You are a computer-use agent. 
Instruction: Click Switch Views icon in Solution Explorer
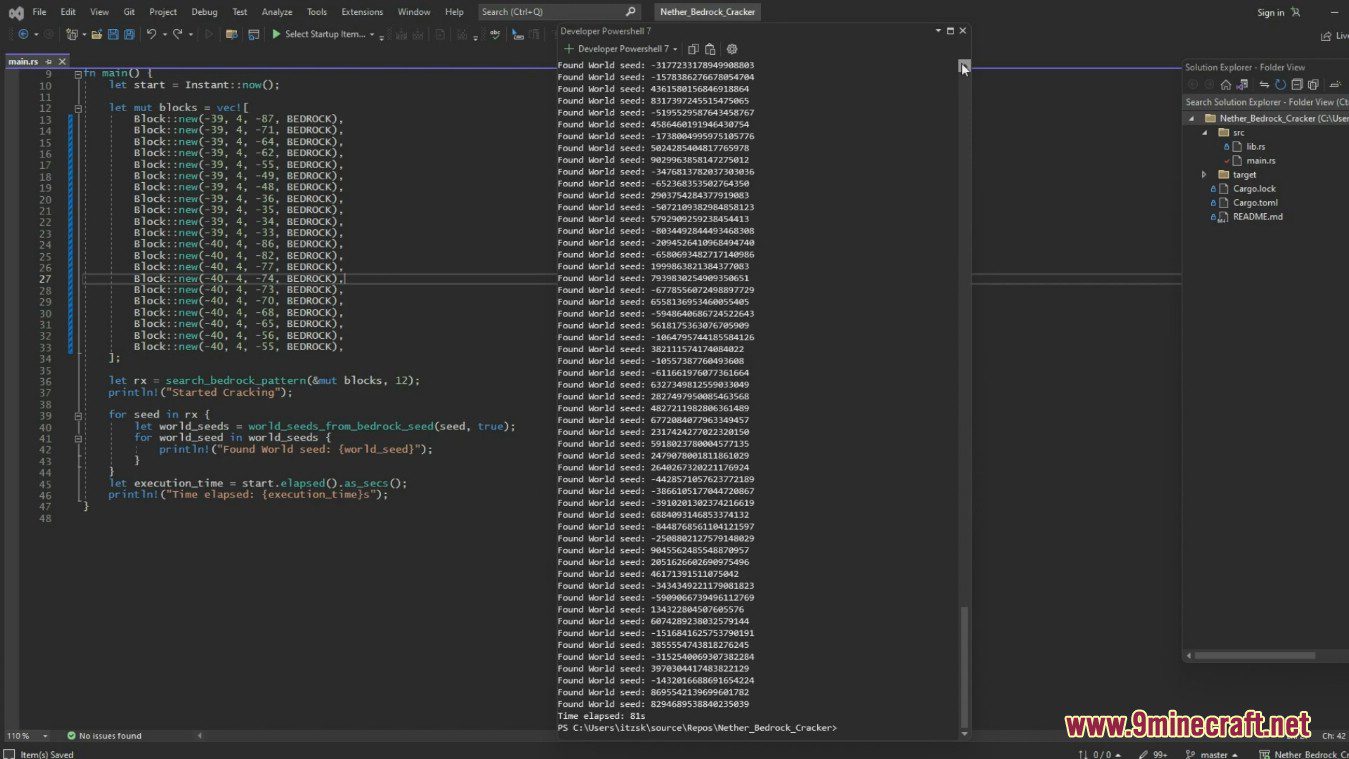[x=1242, y=84]
